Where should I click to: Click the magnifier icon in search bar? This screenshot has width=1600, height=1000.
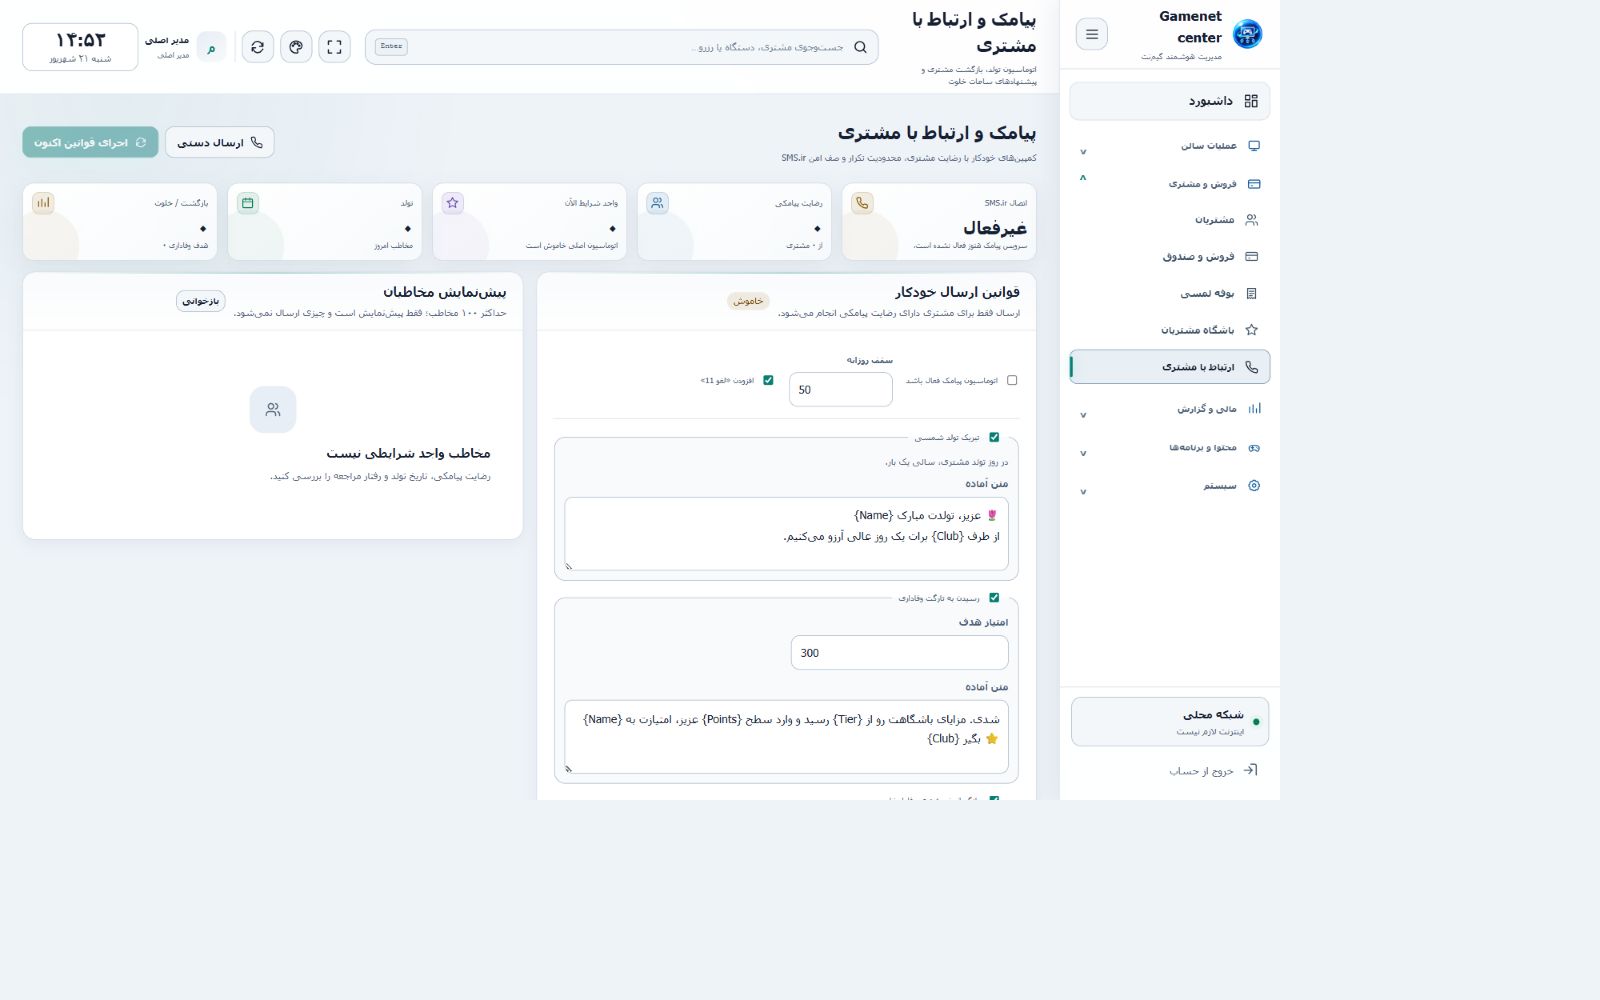[x=860, y=47]
